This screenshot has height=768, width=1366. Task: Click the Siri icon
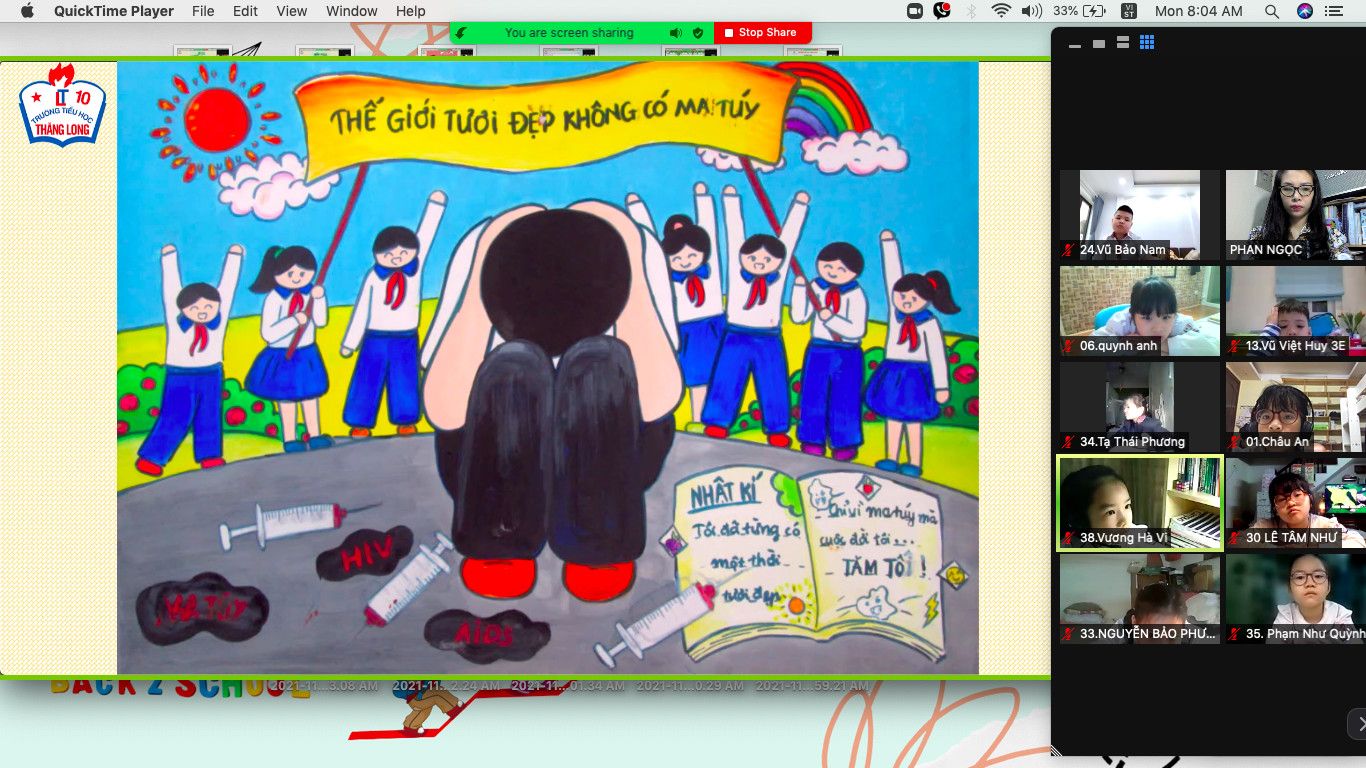pos(1304,11)
